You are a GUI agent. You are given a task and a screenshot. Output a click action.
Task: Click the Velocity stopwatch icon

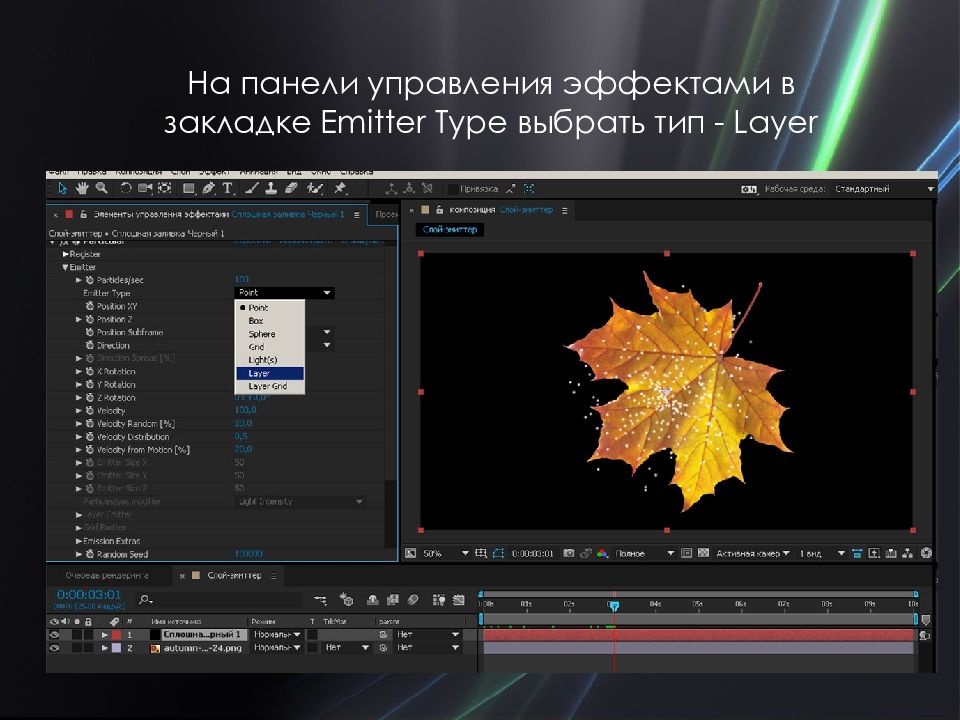(x=89, y=410)
